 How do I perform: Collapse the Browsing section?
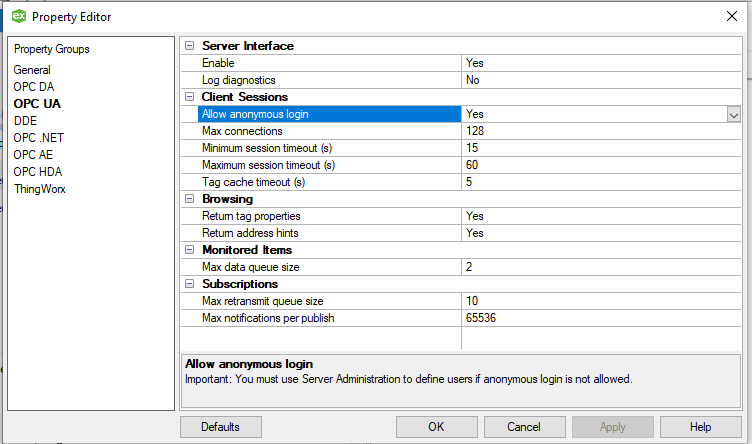point(189,199)
